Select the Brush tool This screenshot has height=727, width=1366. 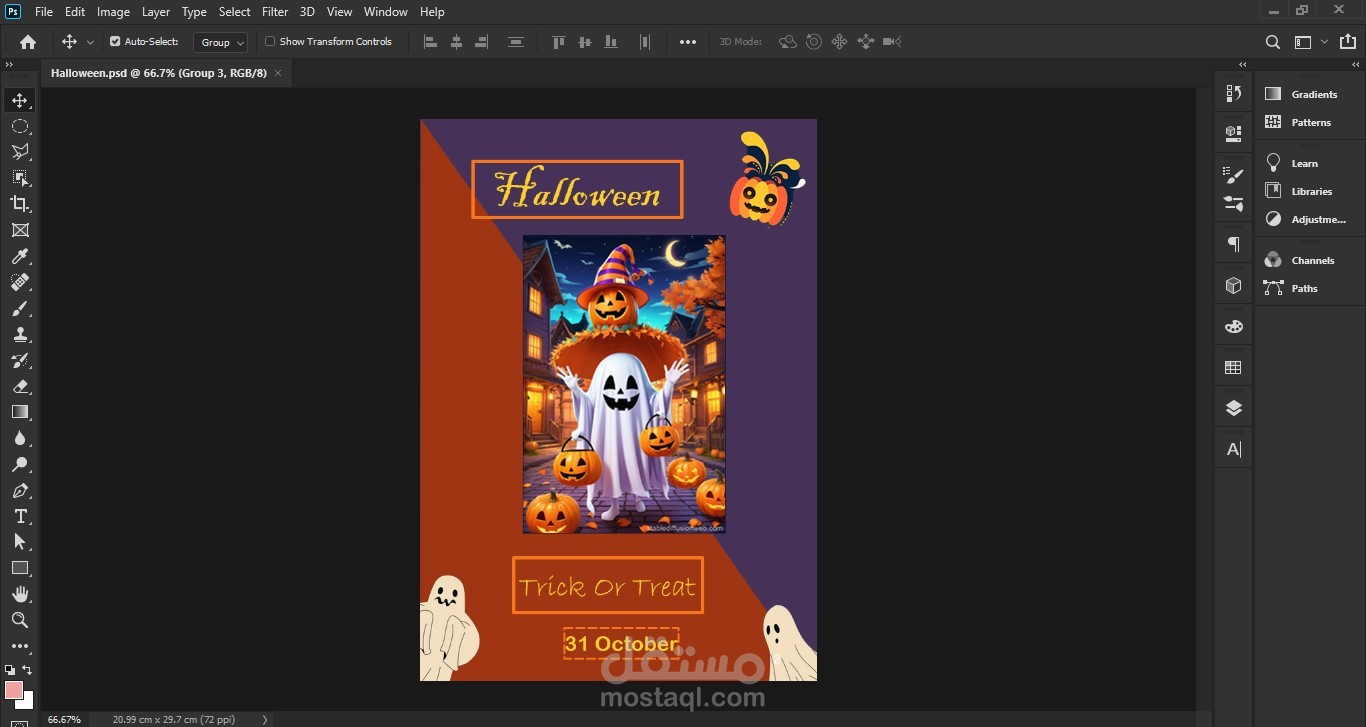point(20,309)
